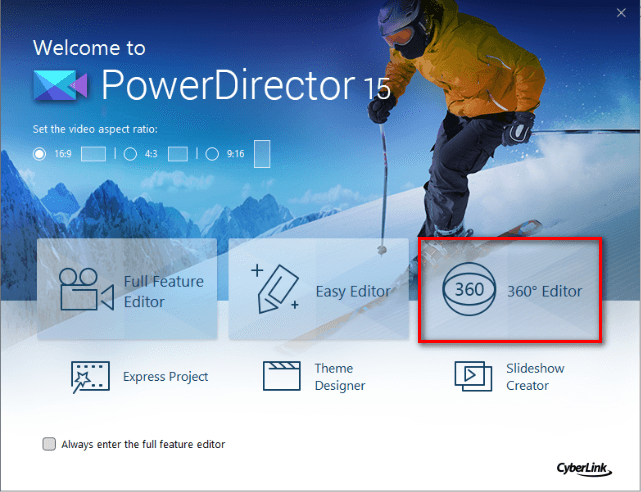Click the Easy Editor label
641x492 pixels.
coord(353,292)
